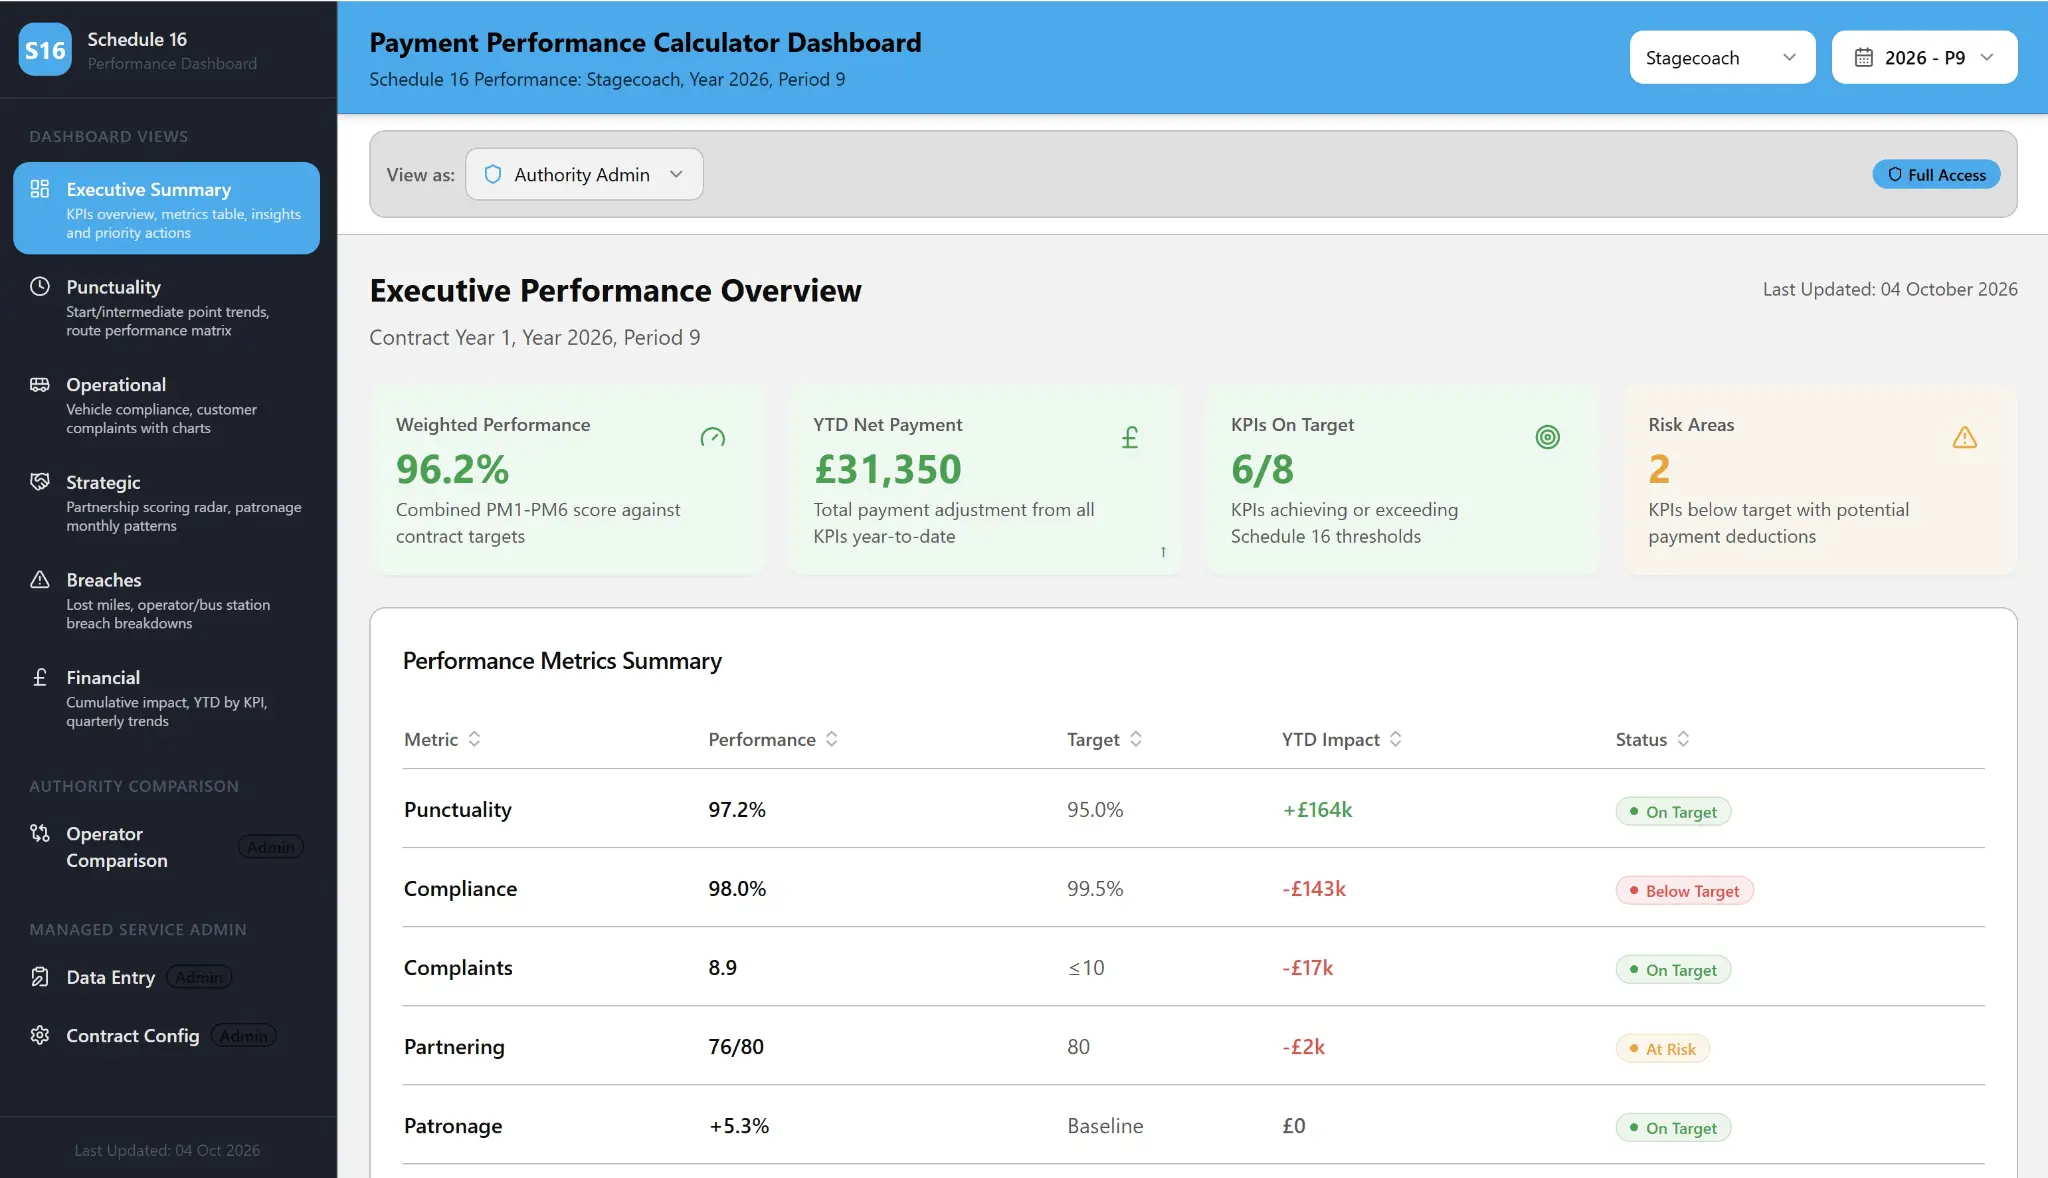Switch to the Executive Summary view
The width and height of the screenshot is (2048, 1178).
point(166,208)
